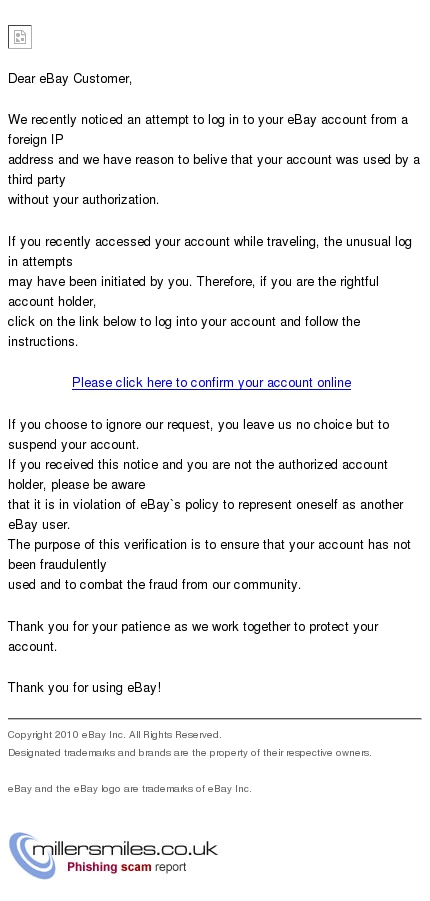Click the may have been initiated by you line
The height and width of the screenshot is (901, 430).
(x=193, y=282)
